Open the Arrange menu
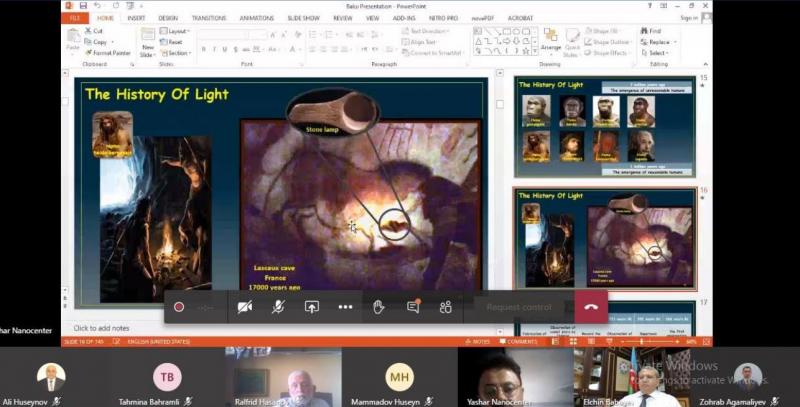Screen dimensions: 800x407 coord(551,41)
